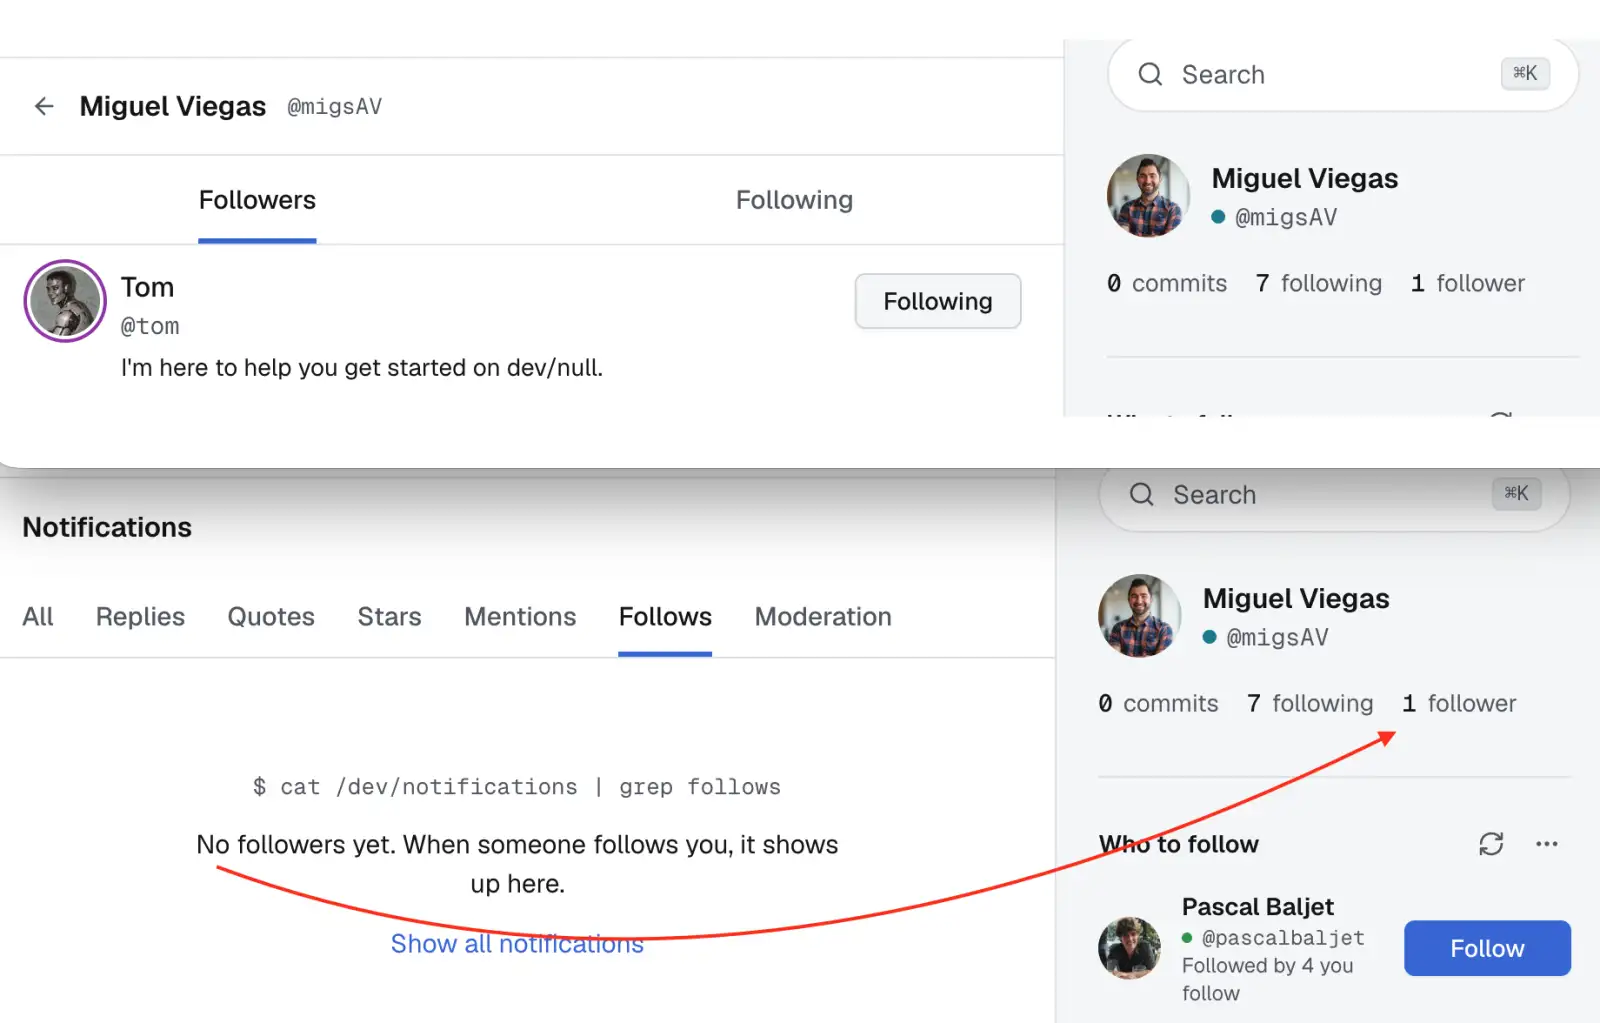Click the Miguel Viegas name in the top sidebar
1600x1023 pixels.
[x=1304, y=178]
